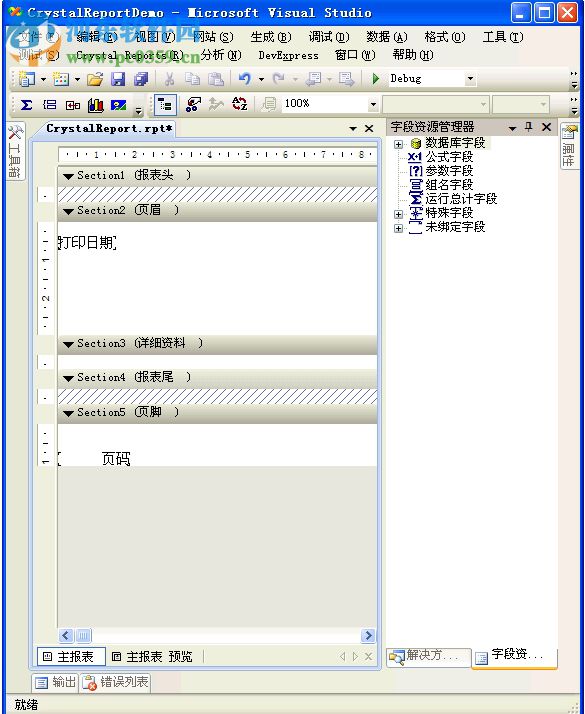Collapse Section2 (页眉) with its triangle
The image size is (585, 714).
tap(68, 211)
